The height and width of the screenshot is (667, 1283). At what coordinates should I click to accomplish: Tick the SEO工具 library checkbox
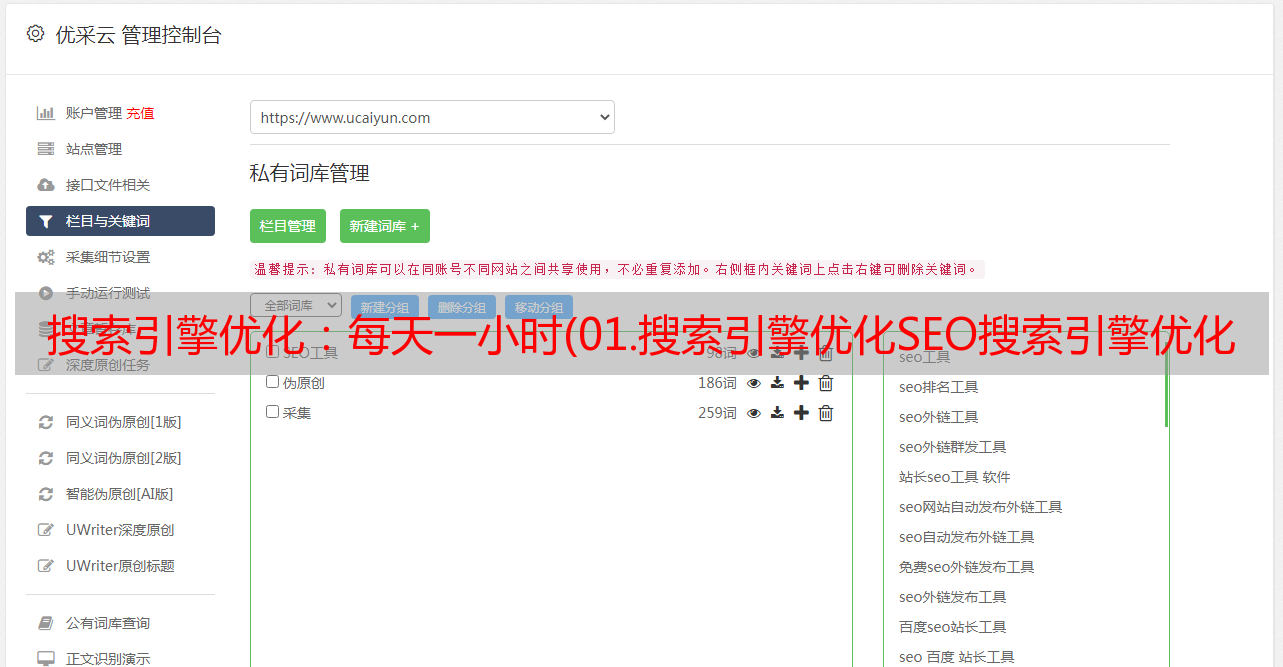coord(272,352)
